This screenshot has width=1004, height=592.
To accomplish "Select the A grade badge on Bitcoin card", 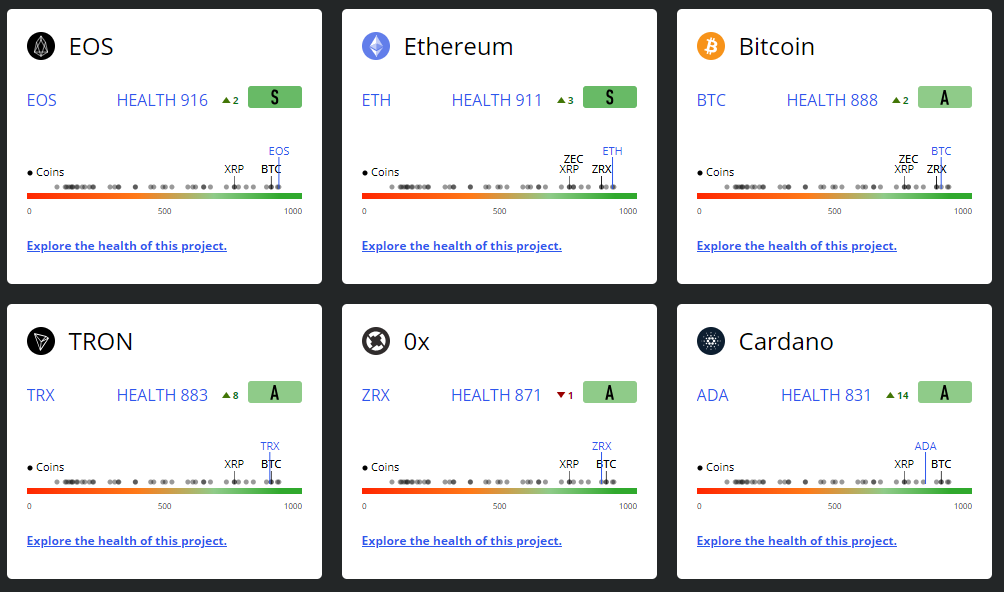I will tap(944, 97).
